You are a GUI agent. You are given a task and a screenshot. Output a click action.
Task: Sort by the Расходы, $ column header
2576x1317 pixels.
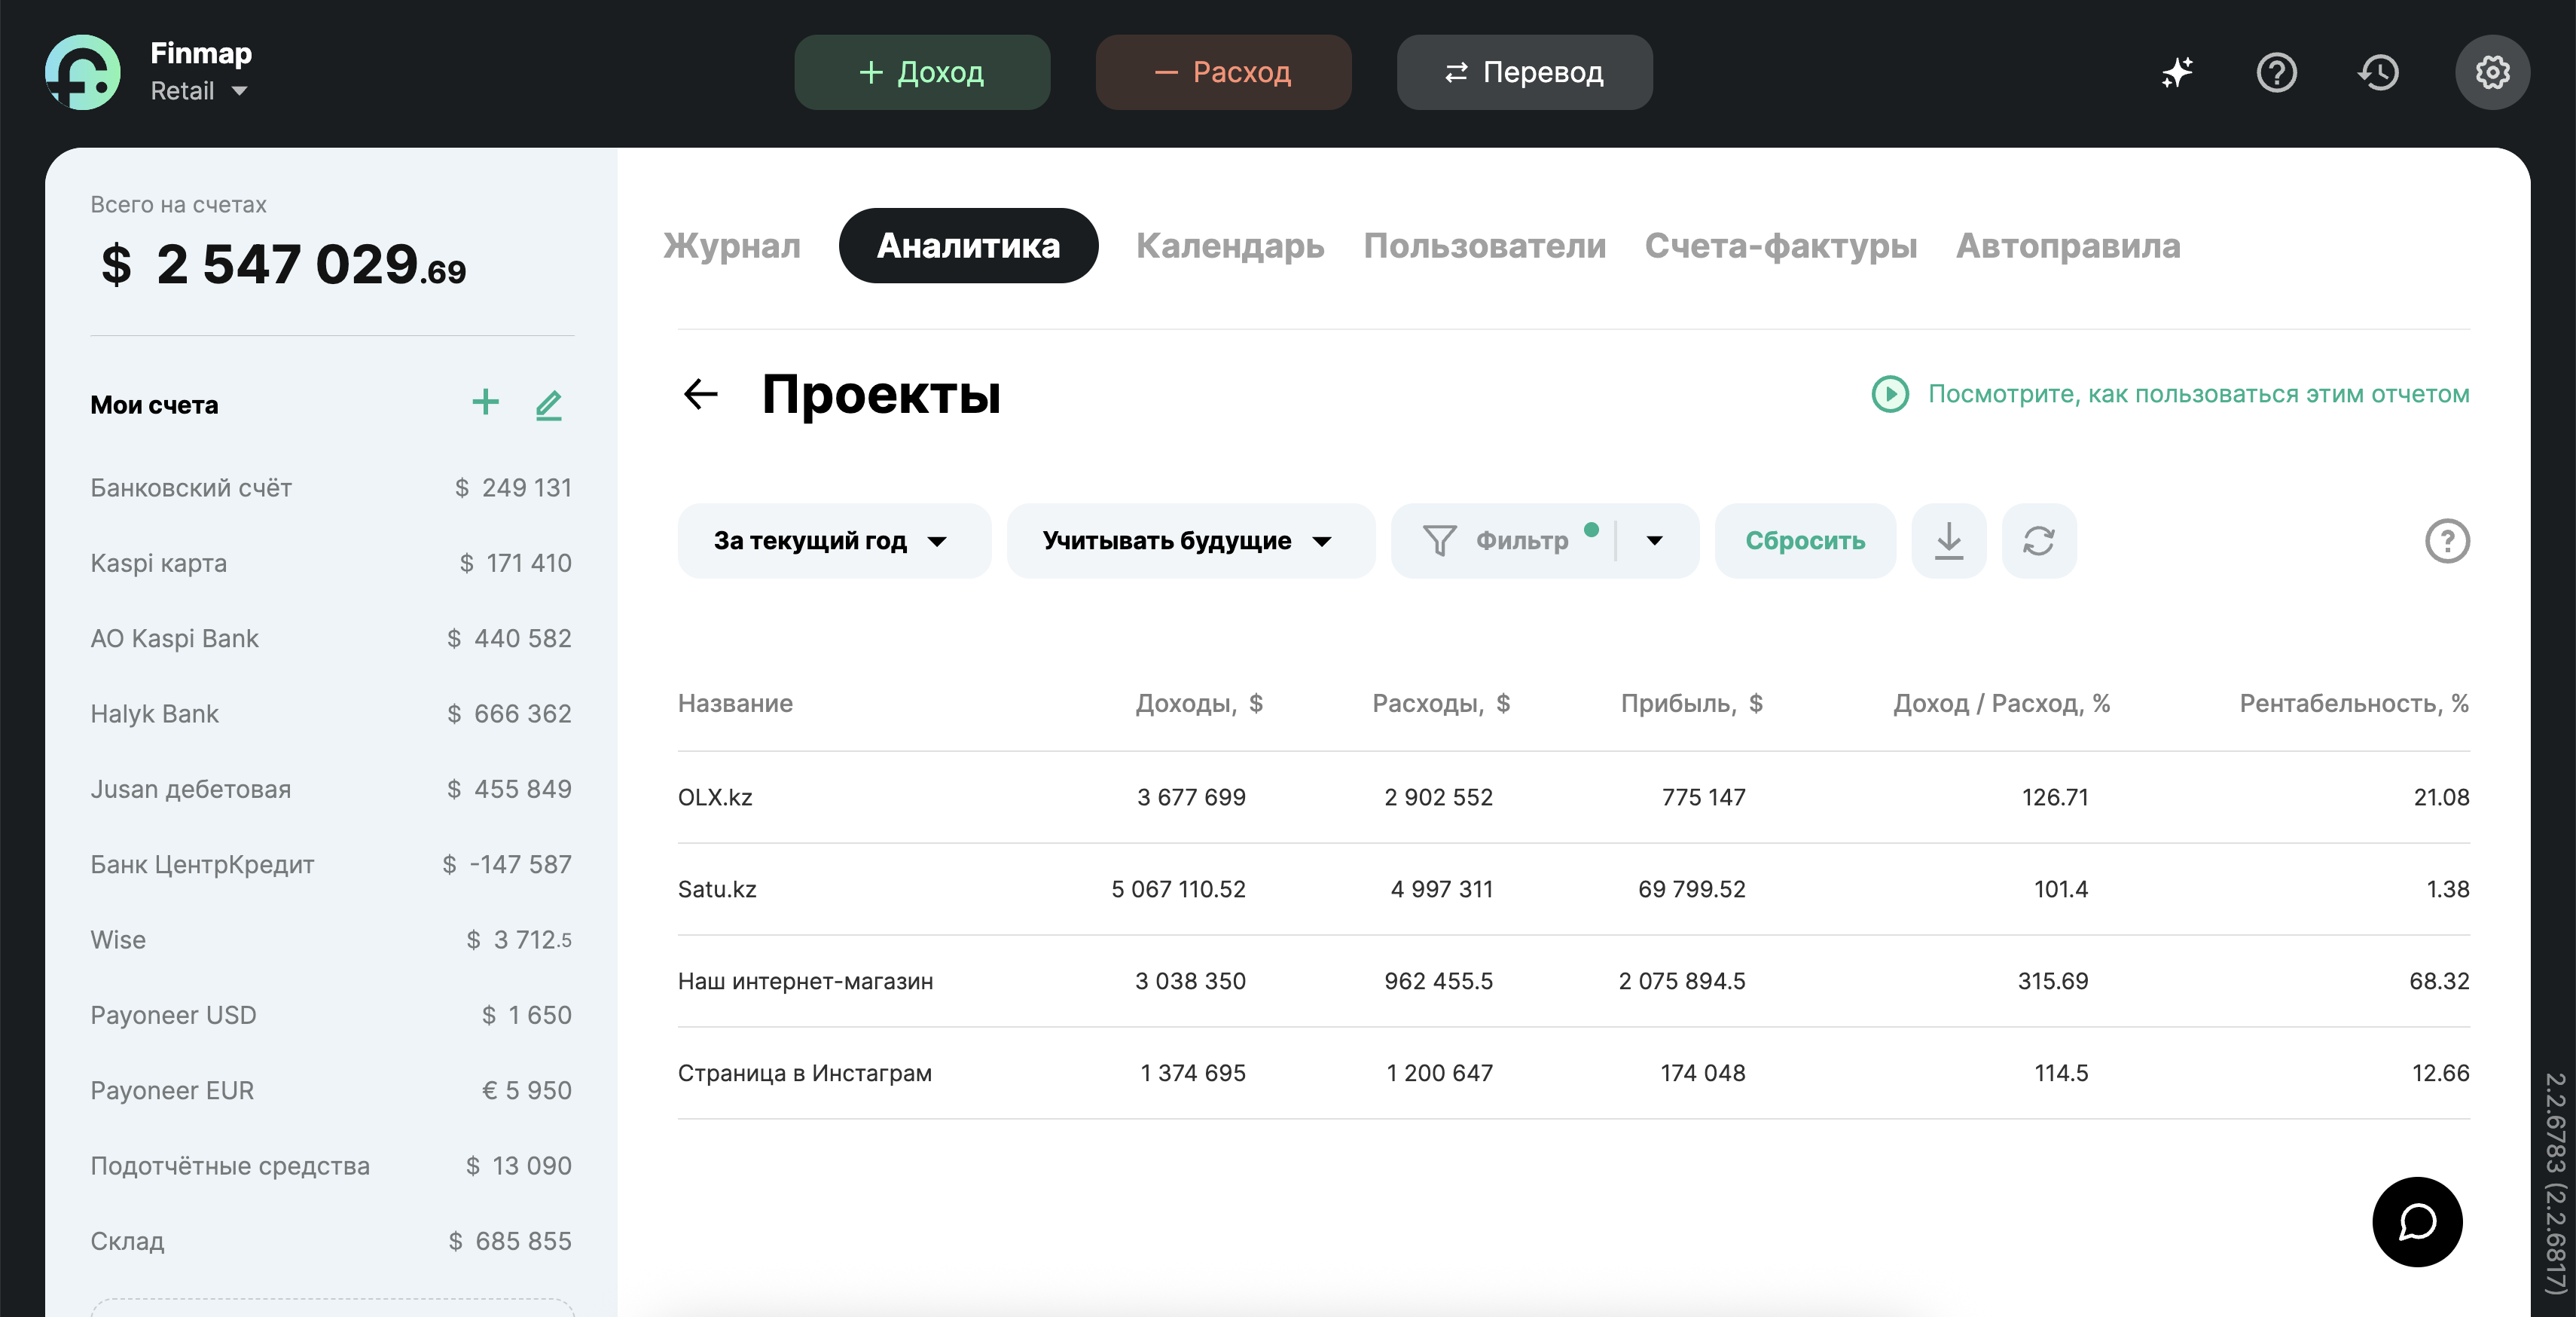pyautogui.click(x=1441, y=703)
